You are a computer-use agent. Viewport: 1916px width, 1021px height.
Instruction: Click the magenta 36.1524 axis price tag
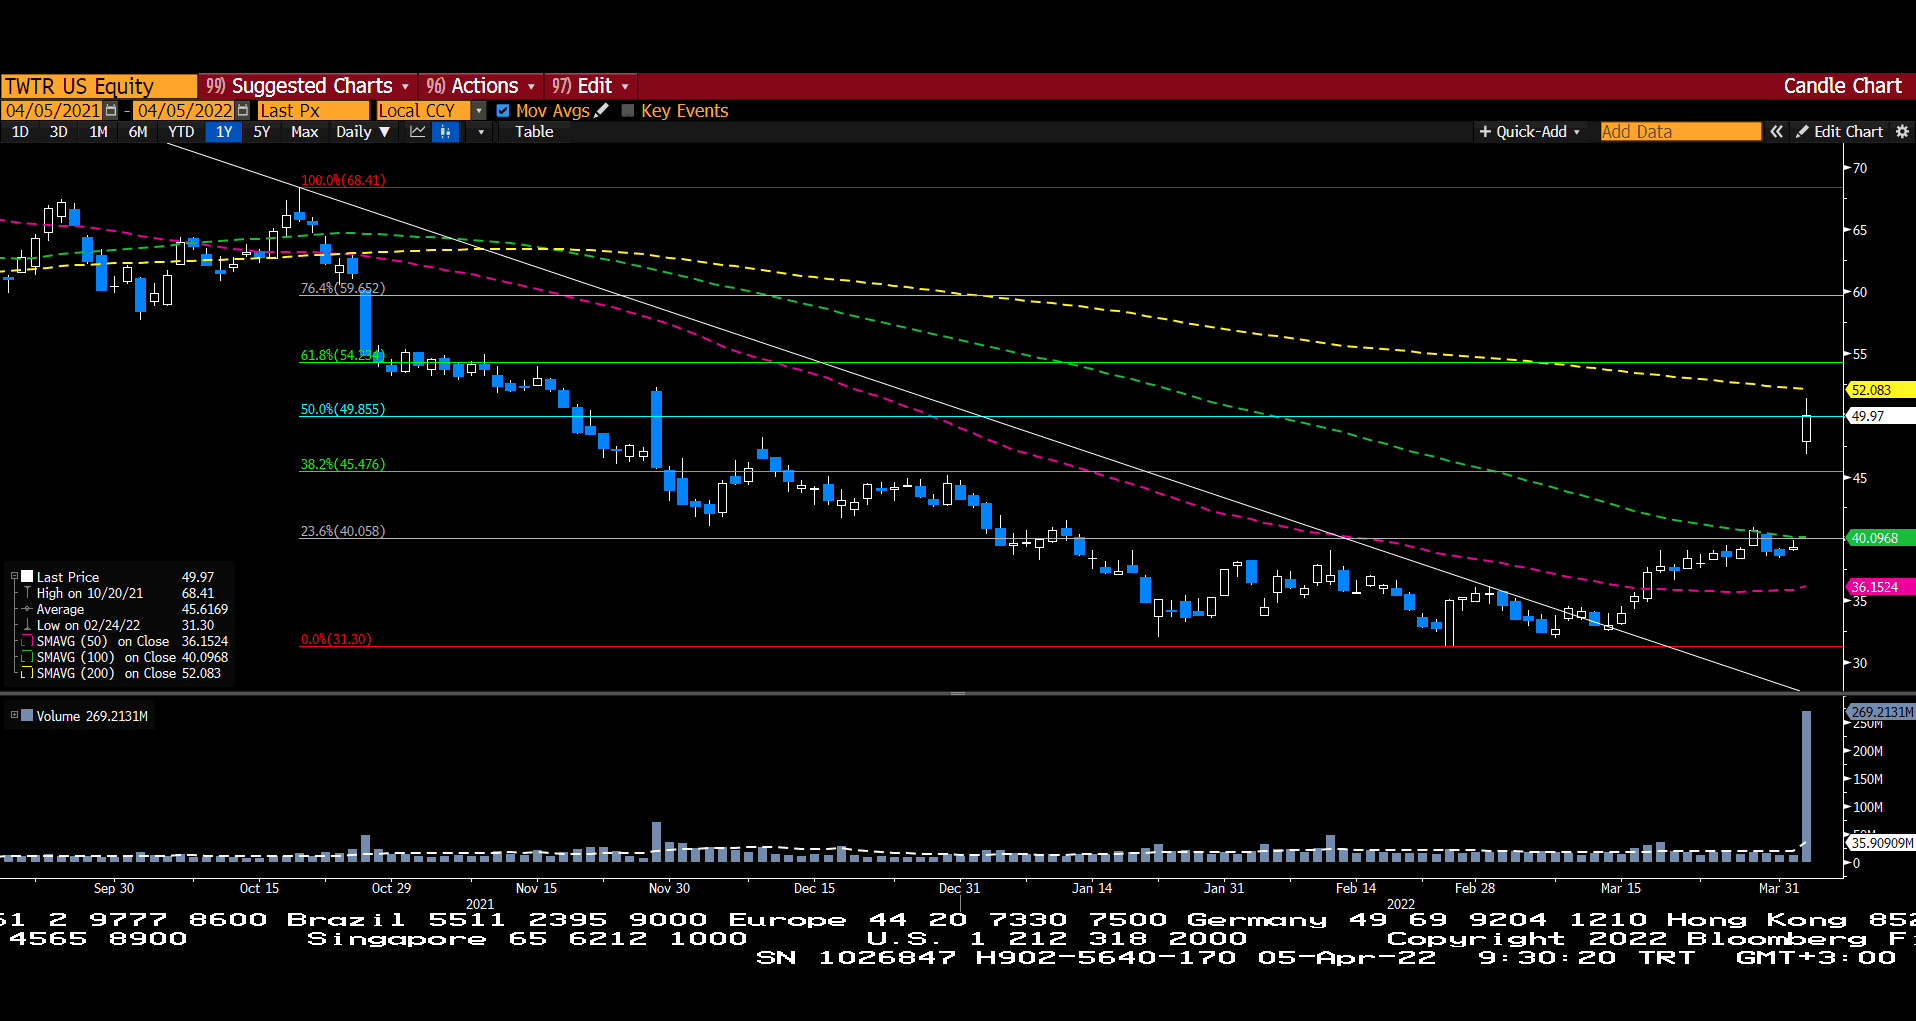1879,587
